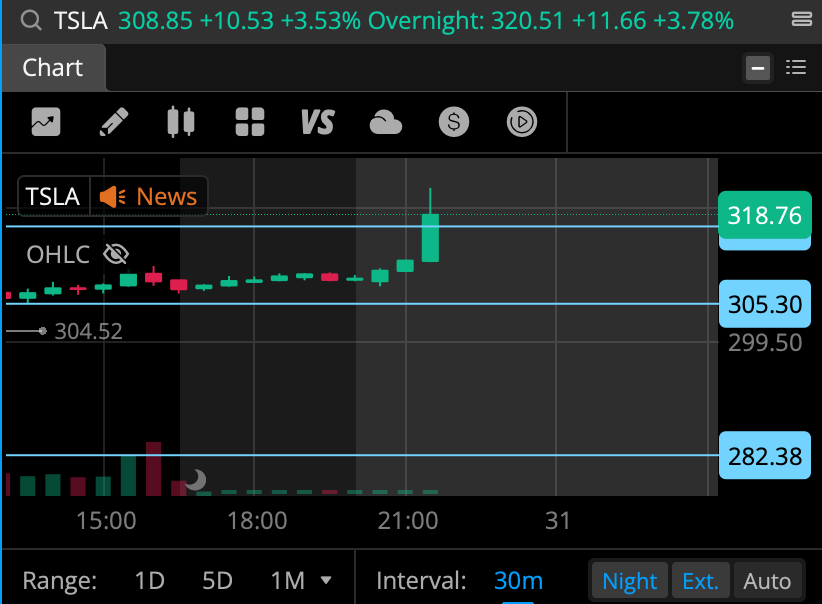The width and height of the screenshot is (822, 604).
Task: Select the 282.38 price level line label
Action: click(x=765, y=456)
